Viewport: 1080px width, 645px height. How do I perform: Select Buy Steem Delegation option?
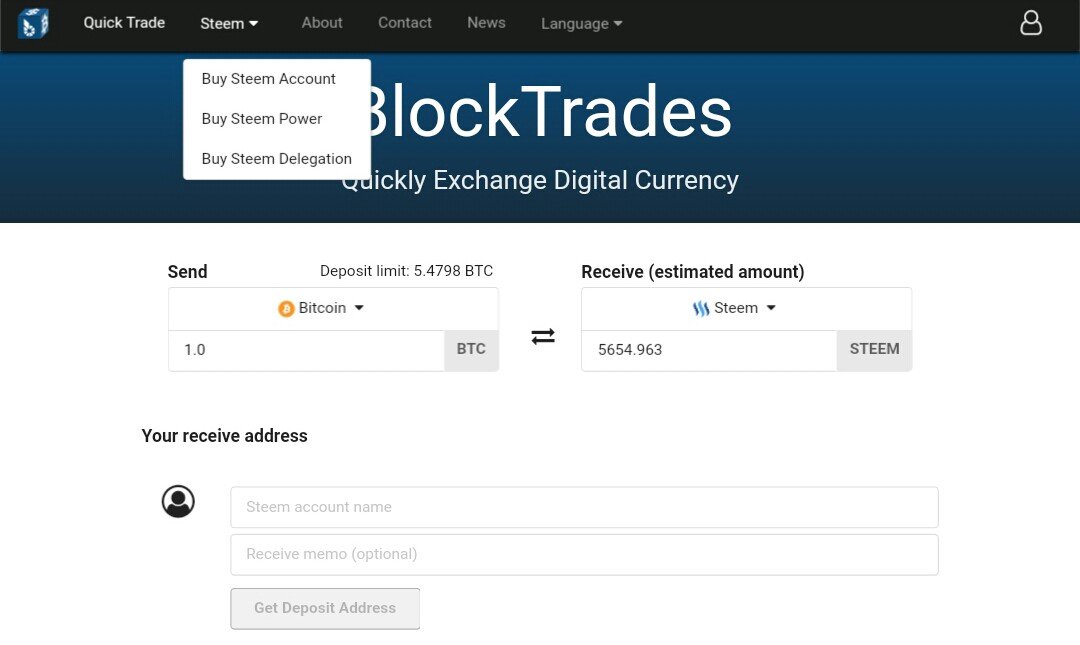tap(277, 158)
